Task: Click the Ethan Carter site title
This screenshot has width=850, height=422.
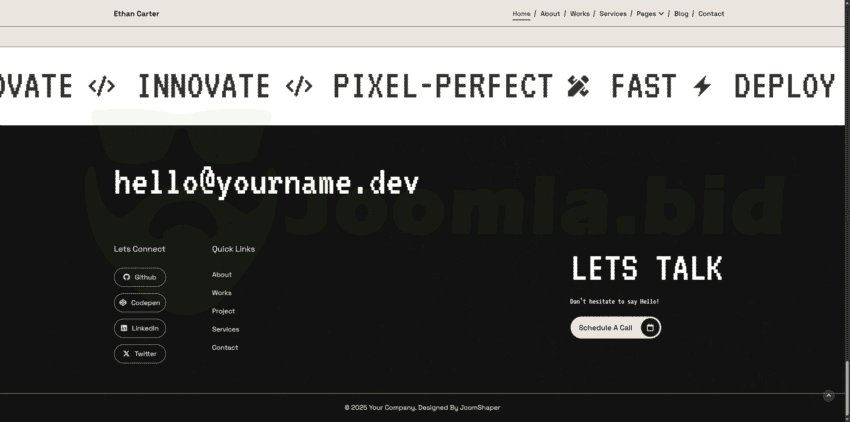Action: click(136, 14)
